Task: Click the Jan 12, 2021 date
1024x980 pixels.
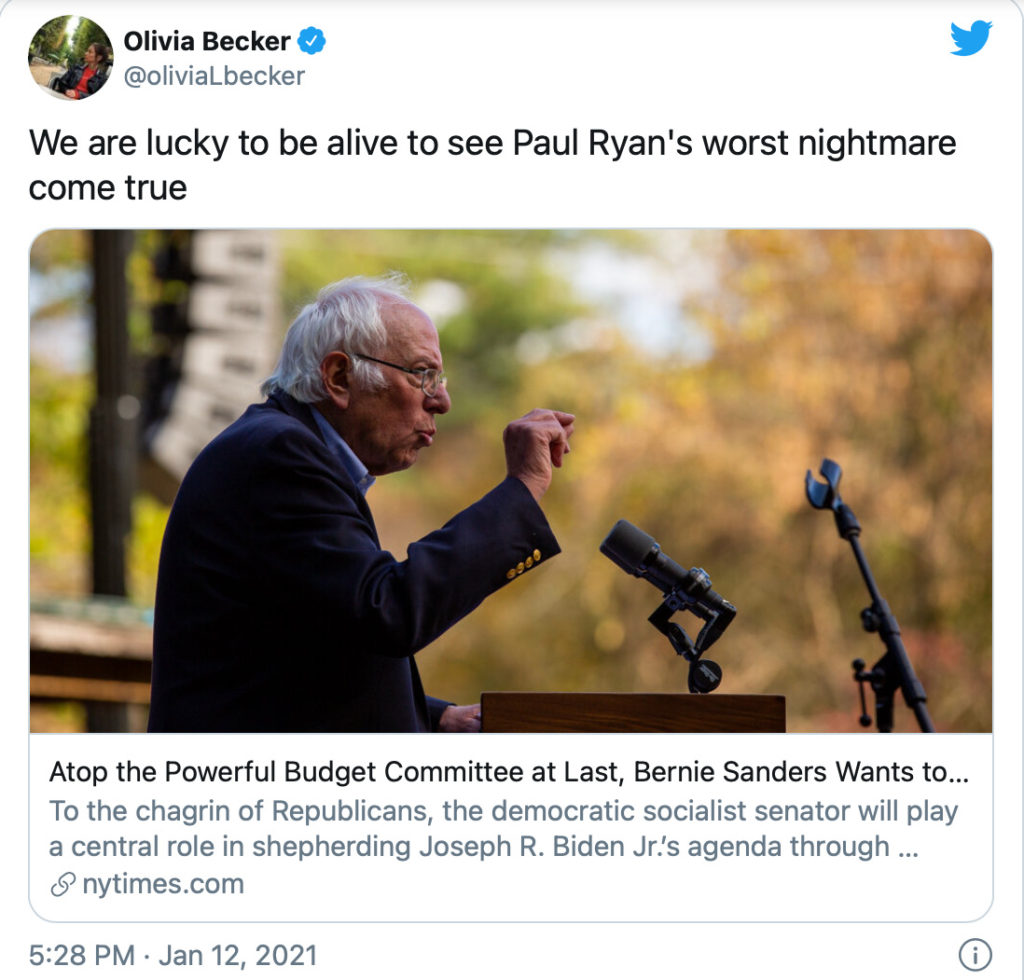Action: 238,955
